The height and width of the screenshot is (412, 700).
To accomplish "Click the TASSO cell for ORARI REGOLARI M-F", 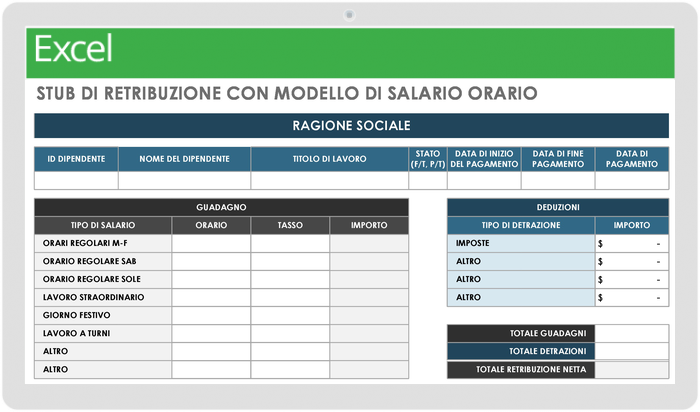I will pyautogui.click(x=290, y=243).
